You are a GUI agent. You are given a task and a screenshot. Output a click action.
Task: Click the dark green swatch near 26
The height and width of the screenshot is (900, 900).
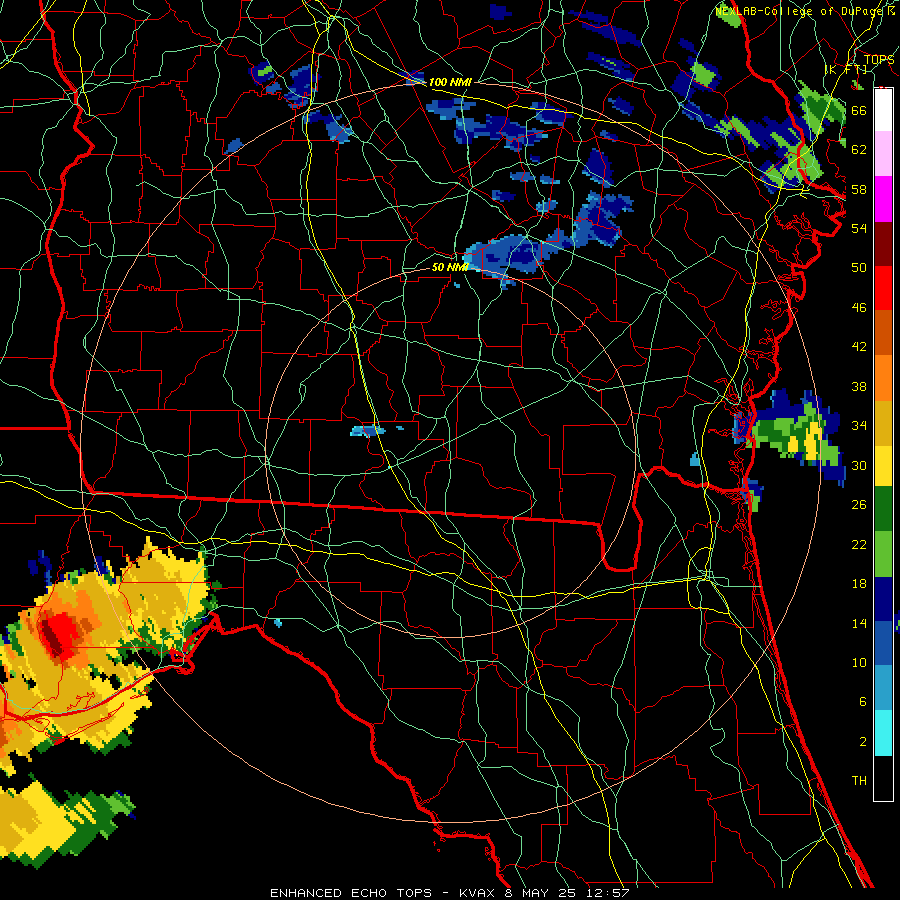(x=883, y=509)
